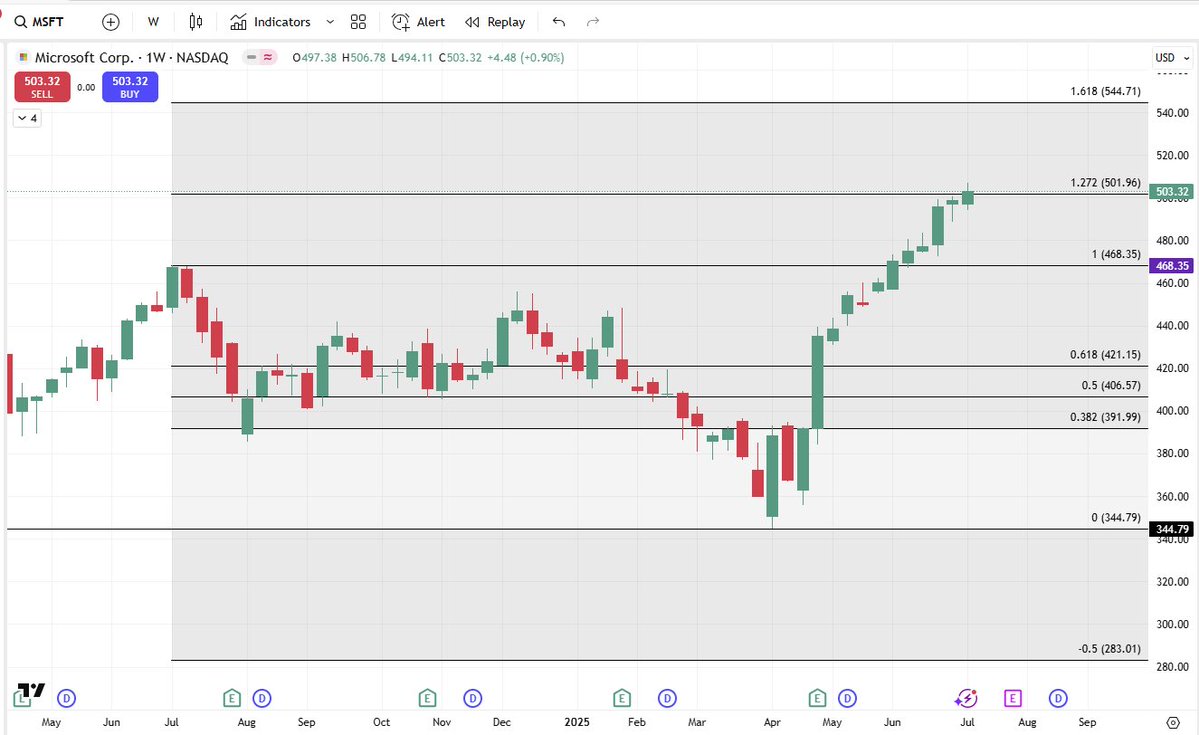Viewport: 1199px width, 735px height.
Task: Click the high value H506.78
Action: pos(363,57)
